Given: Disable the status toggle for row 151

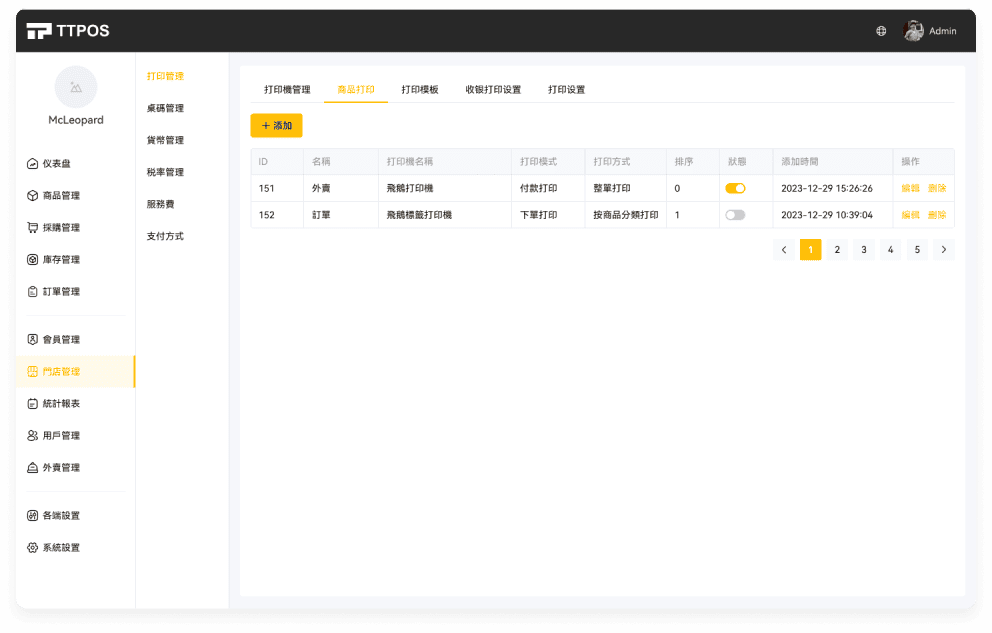Looking at the screenshot, I should [x=735, y=188].
